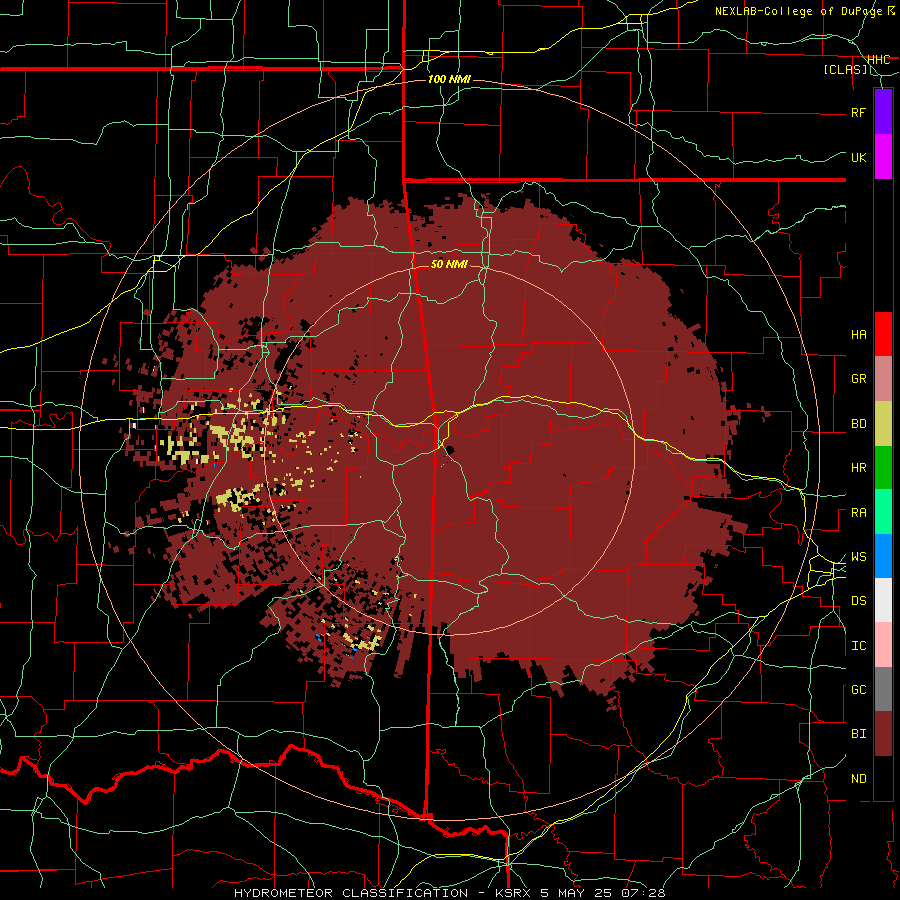Click the IC light-pink legend swatch
This screenshot has width=900, height=900.
[x=883, y=645]
